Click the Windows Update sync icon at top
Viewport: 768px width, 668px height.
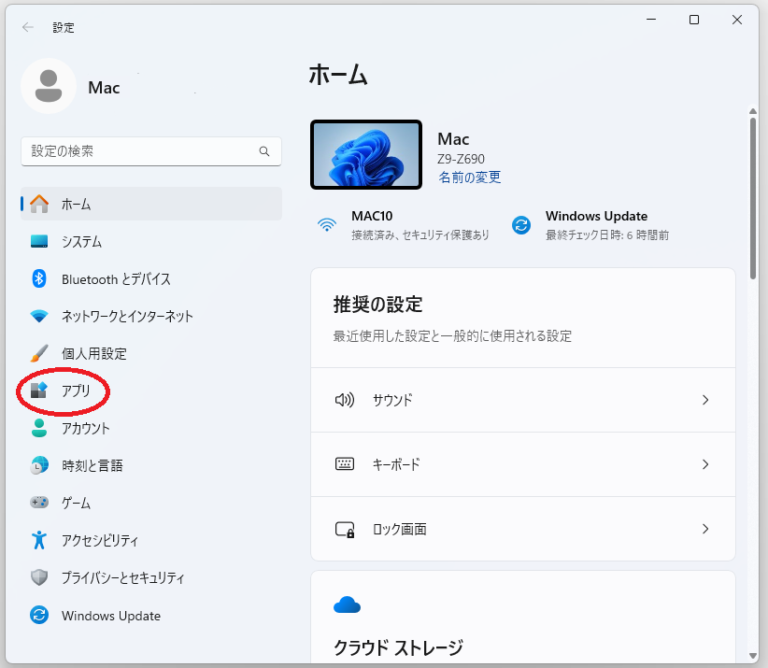click(x=521, y=225)
